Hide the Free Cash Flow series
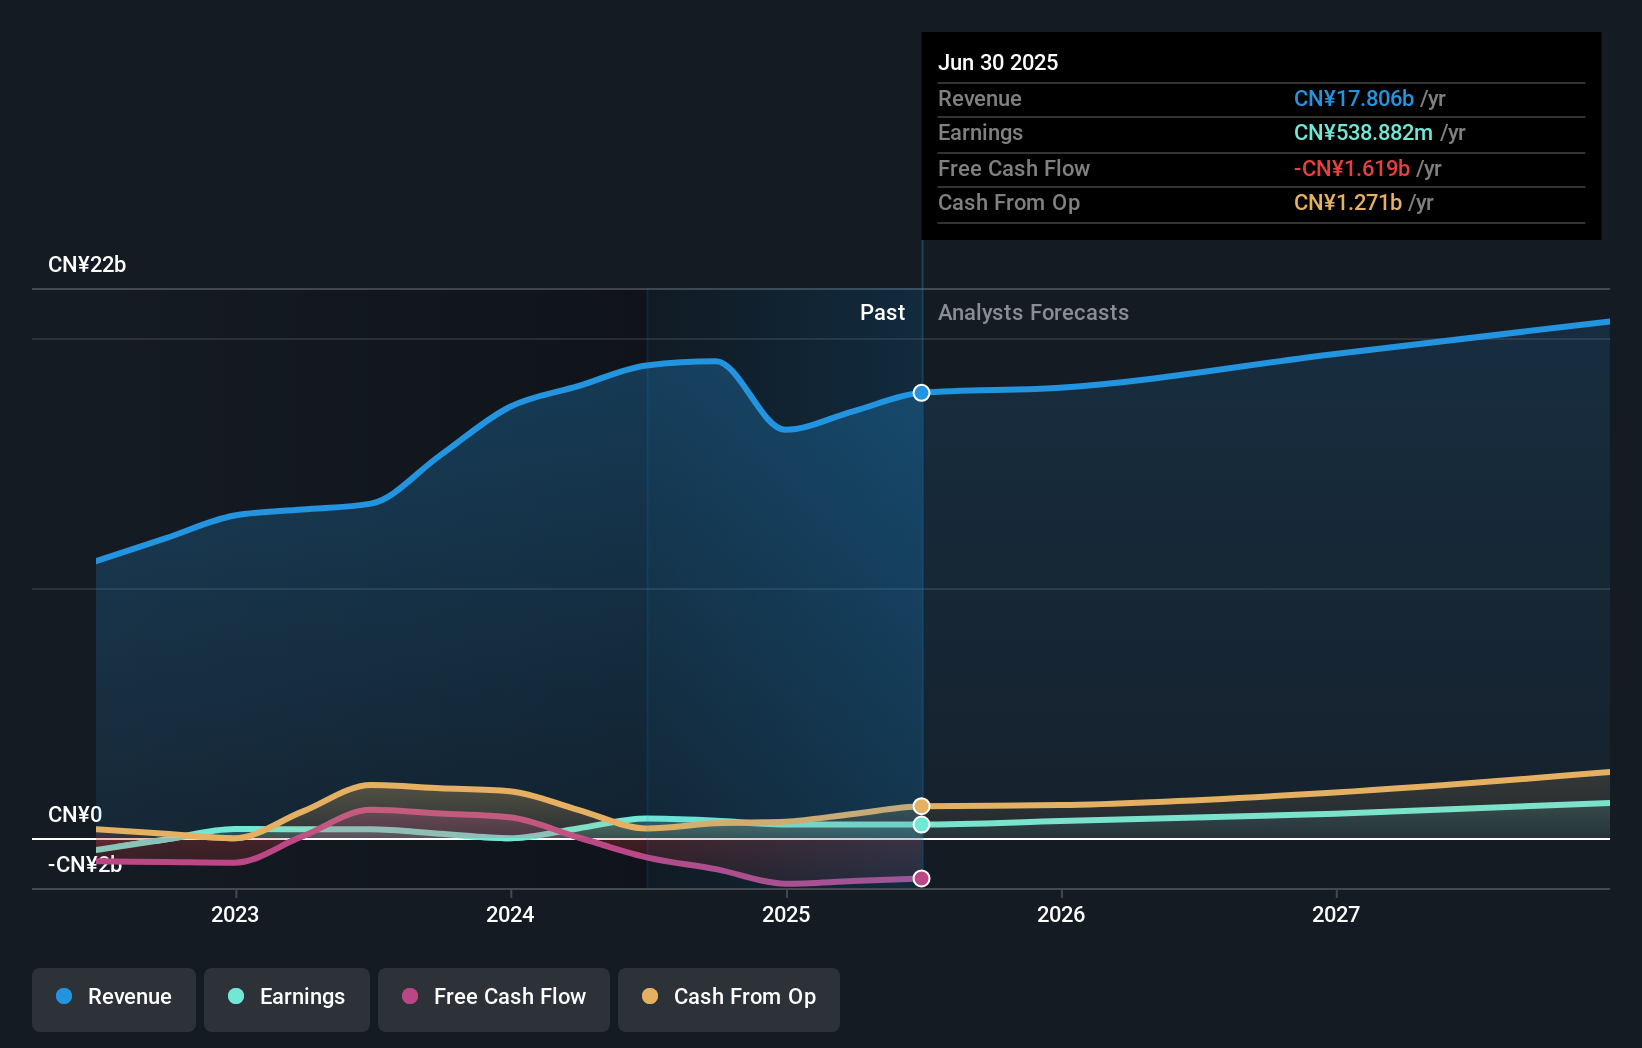The width and height of the screenshot is (1642, 1048). (x=493, y=999)
